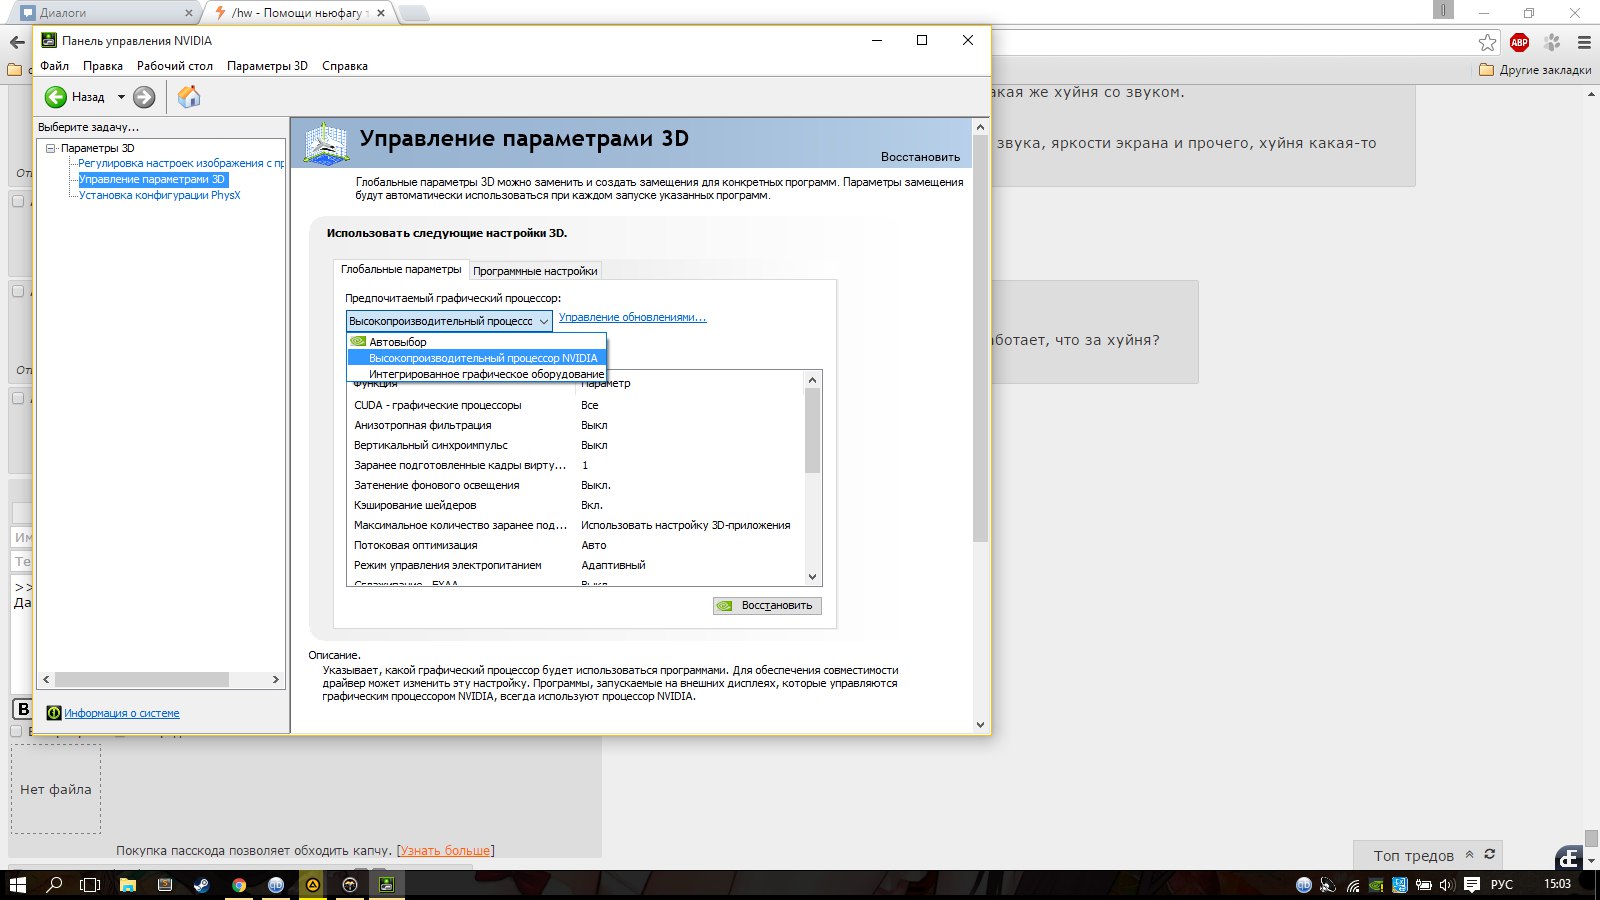
Task: Open Другие закладки bookmarks folder
Action: tap(1535, 70)
